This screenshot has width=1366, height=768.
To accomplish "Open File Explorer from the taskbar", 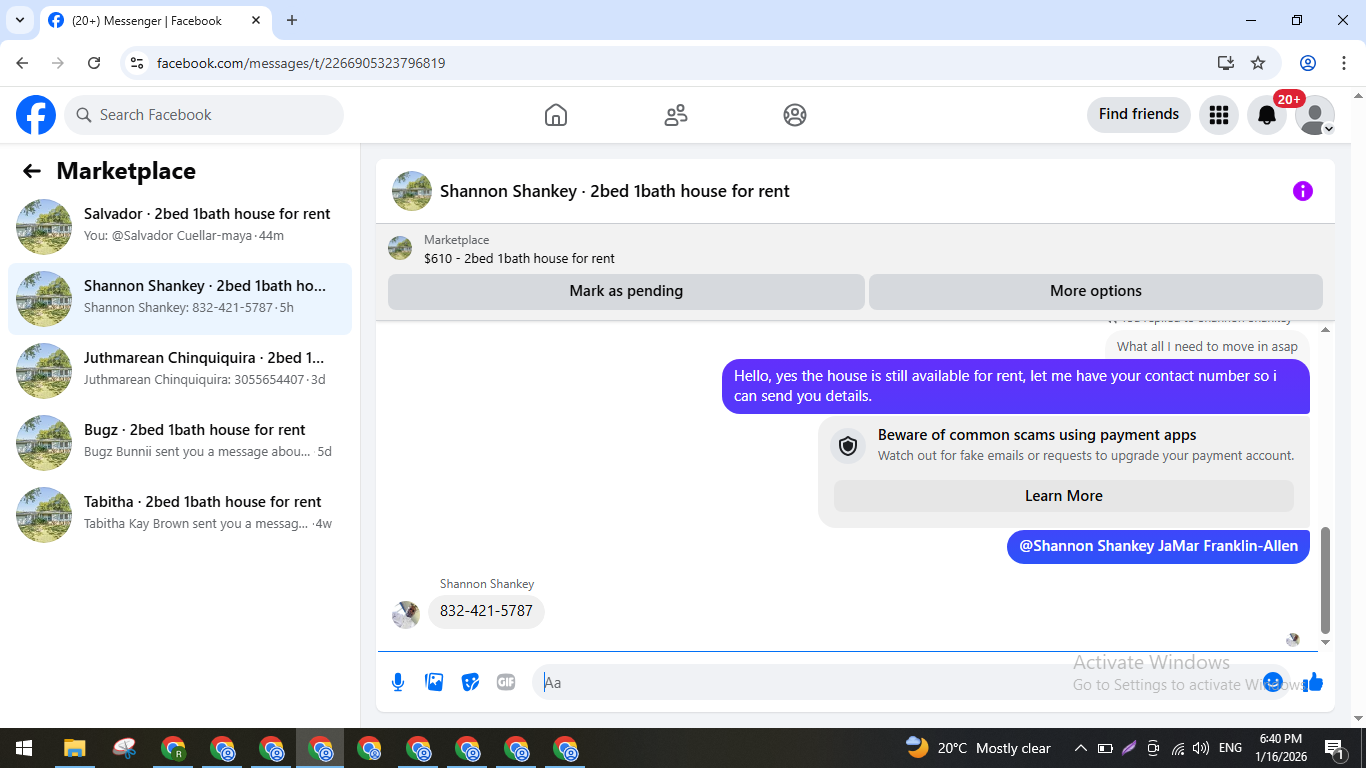I will 74,748.
